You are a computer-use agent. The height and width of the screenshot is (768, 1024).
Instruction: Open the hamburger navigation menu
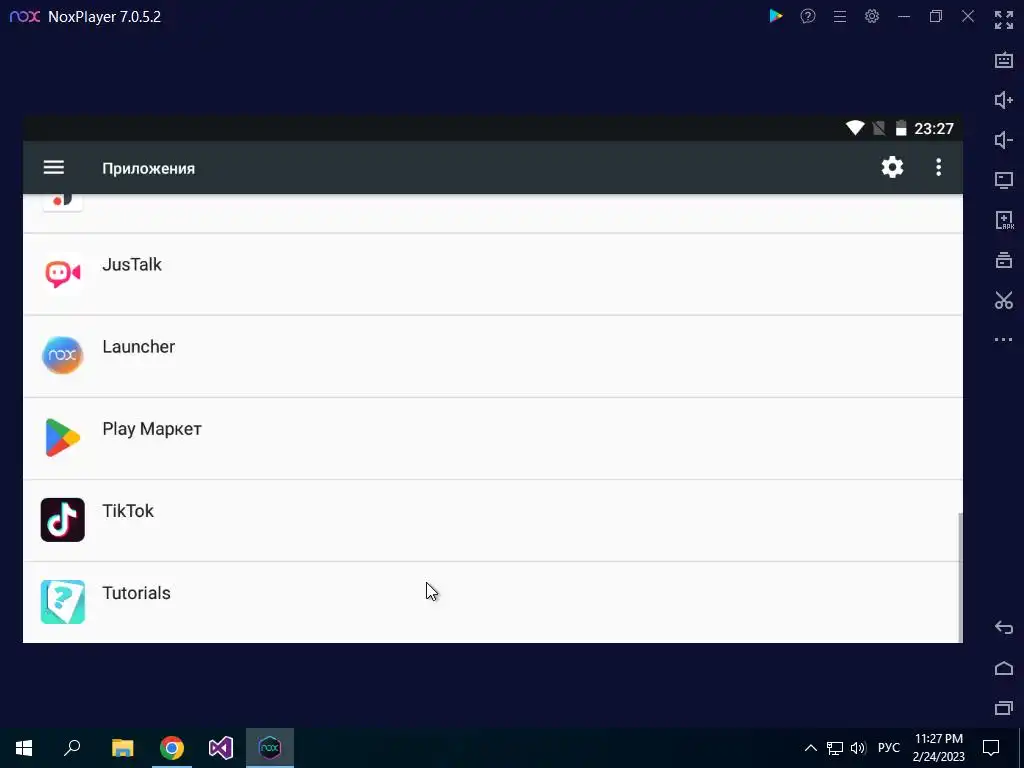54,168
